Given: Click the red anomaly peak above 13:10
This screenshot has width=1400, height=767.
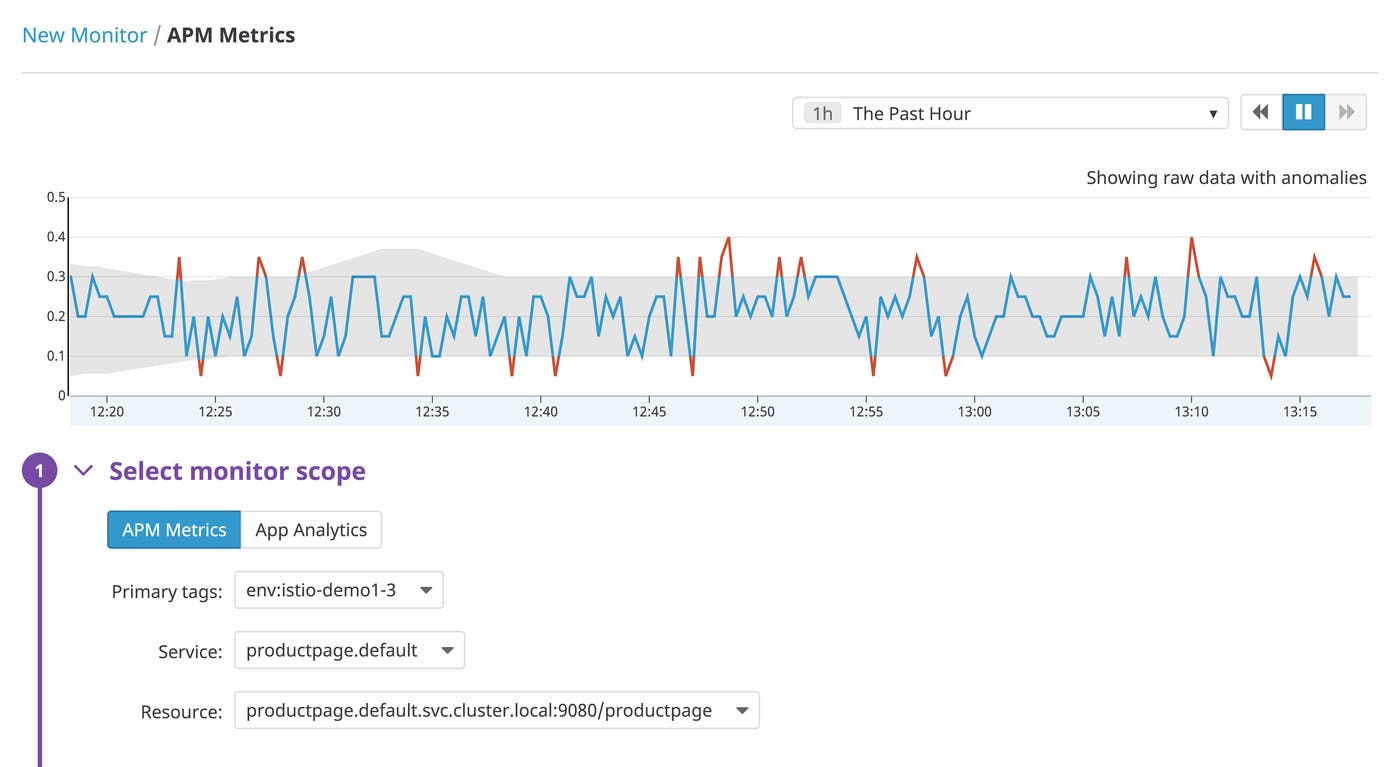Looking at the screenshot, I should [1191, 239].
